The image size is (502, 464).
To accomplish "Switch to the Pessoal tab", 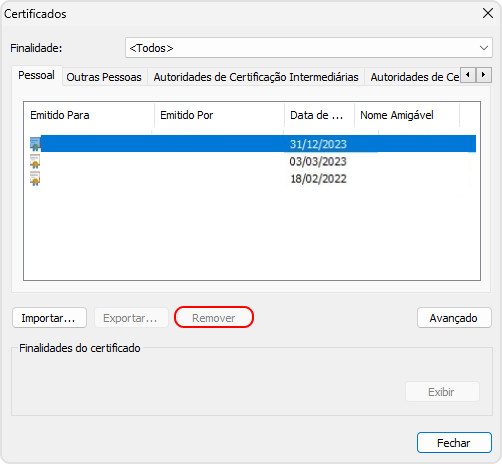I will [36, 75].
